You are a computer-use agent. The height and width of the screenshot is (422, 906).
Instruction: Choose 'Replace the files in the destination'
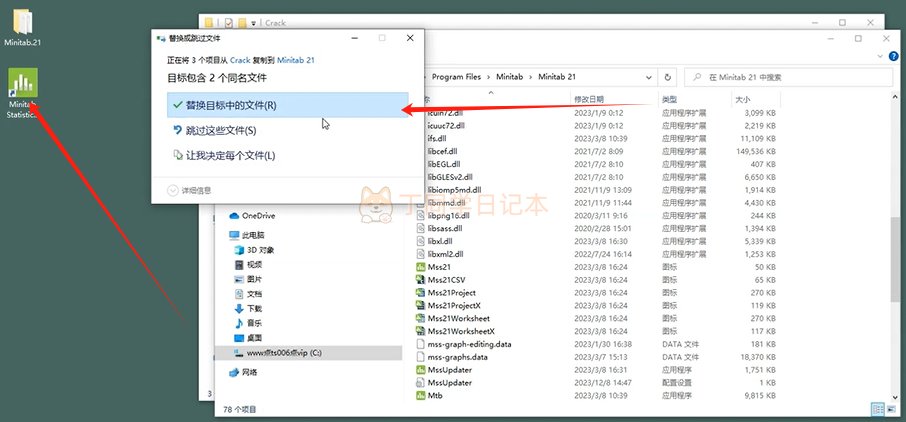[x=230, y=105]
